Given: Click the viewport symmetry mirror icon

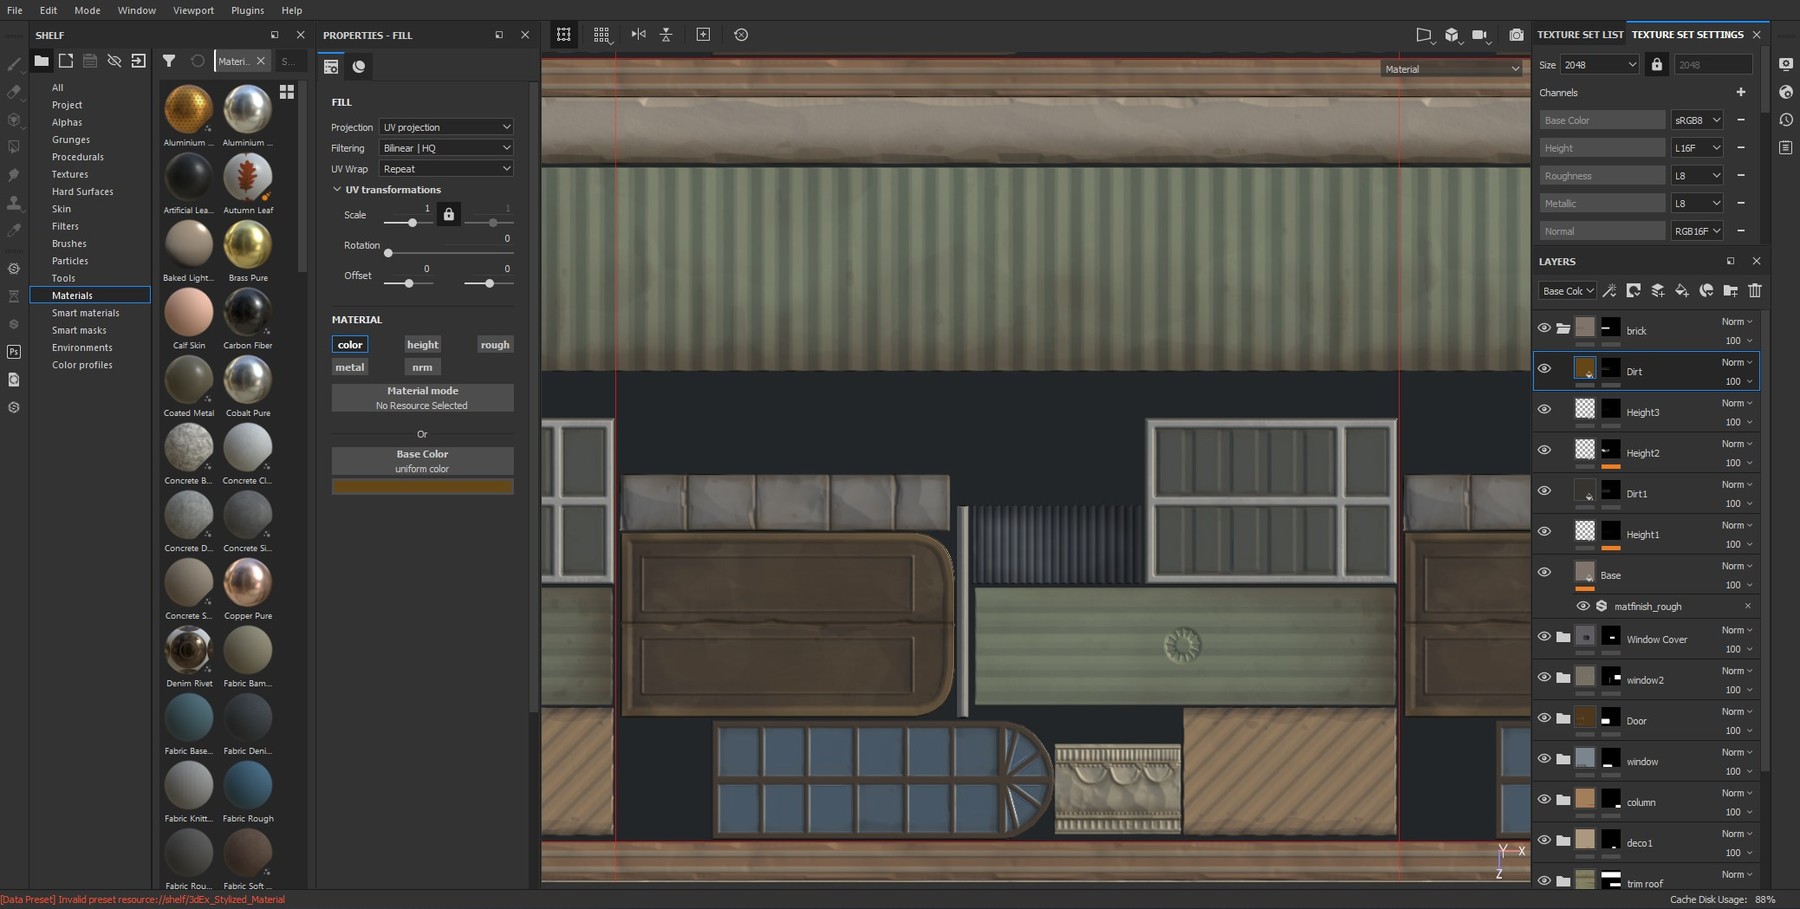Looking at the screenshot, I should pyautogui.click(x=638, y=34).
